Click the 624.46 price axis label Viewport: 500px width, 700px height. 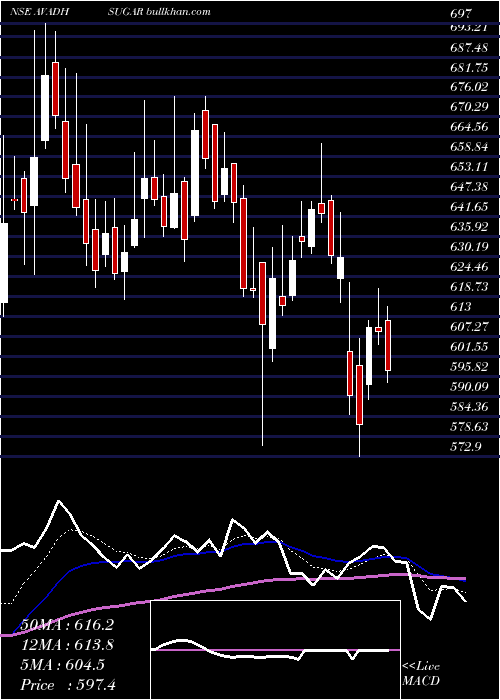pos(469,267)
